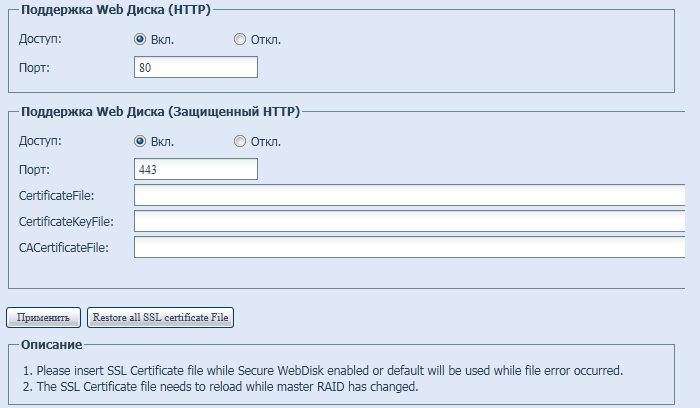
Task: Click the CACertificateFile: label text
Action: [x=63, y=247]
